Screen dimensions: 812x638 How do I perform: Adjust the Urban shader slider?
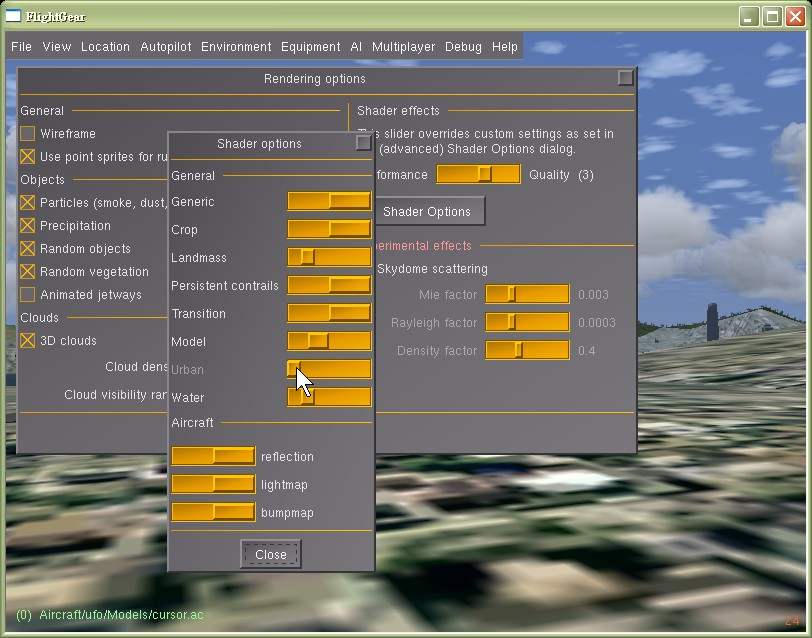329,369
